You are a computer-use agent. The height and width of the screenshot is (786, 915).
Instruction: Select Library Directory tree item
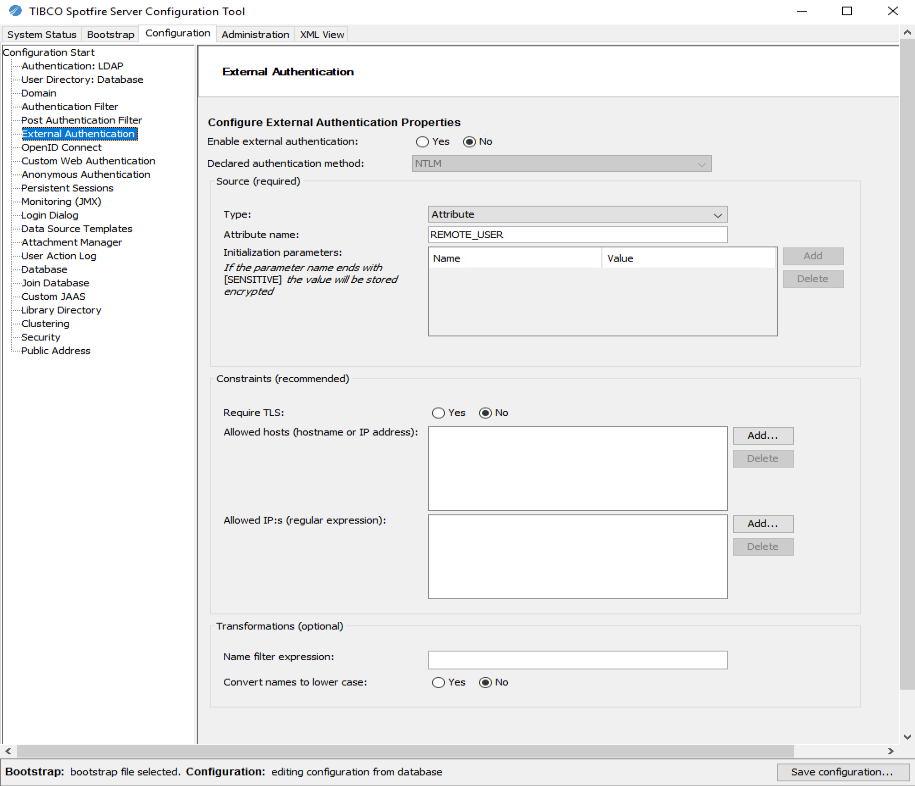coord(61,310)
